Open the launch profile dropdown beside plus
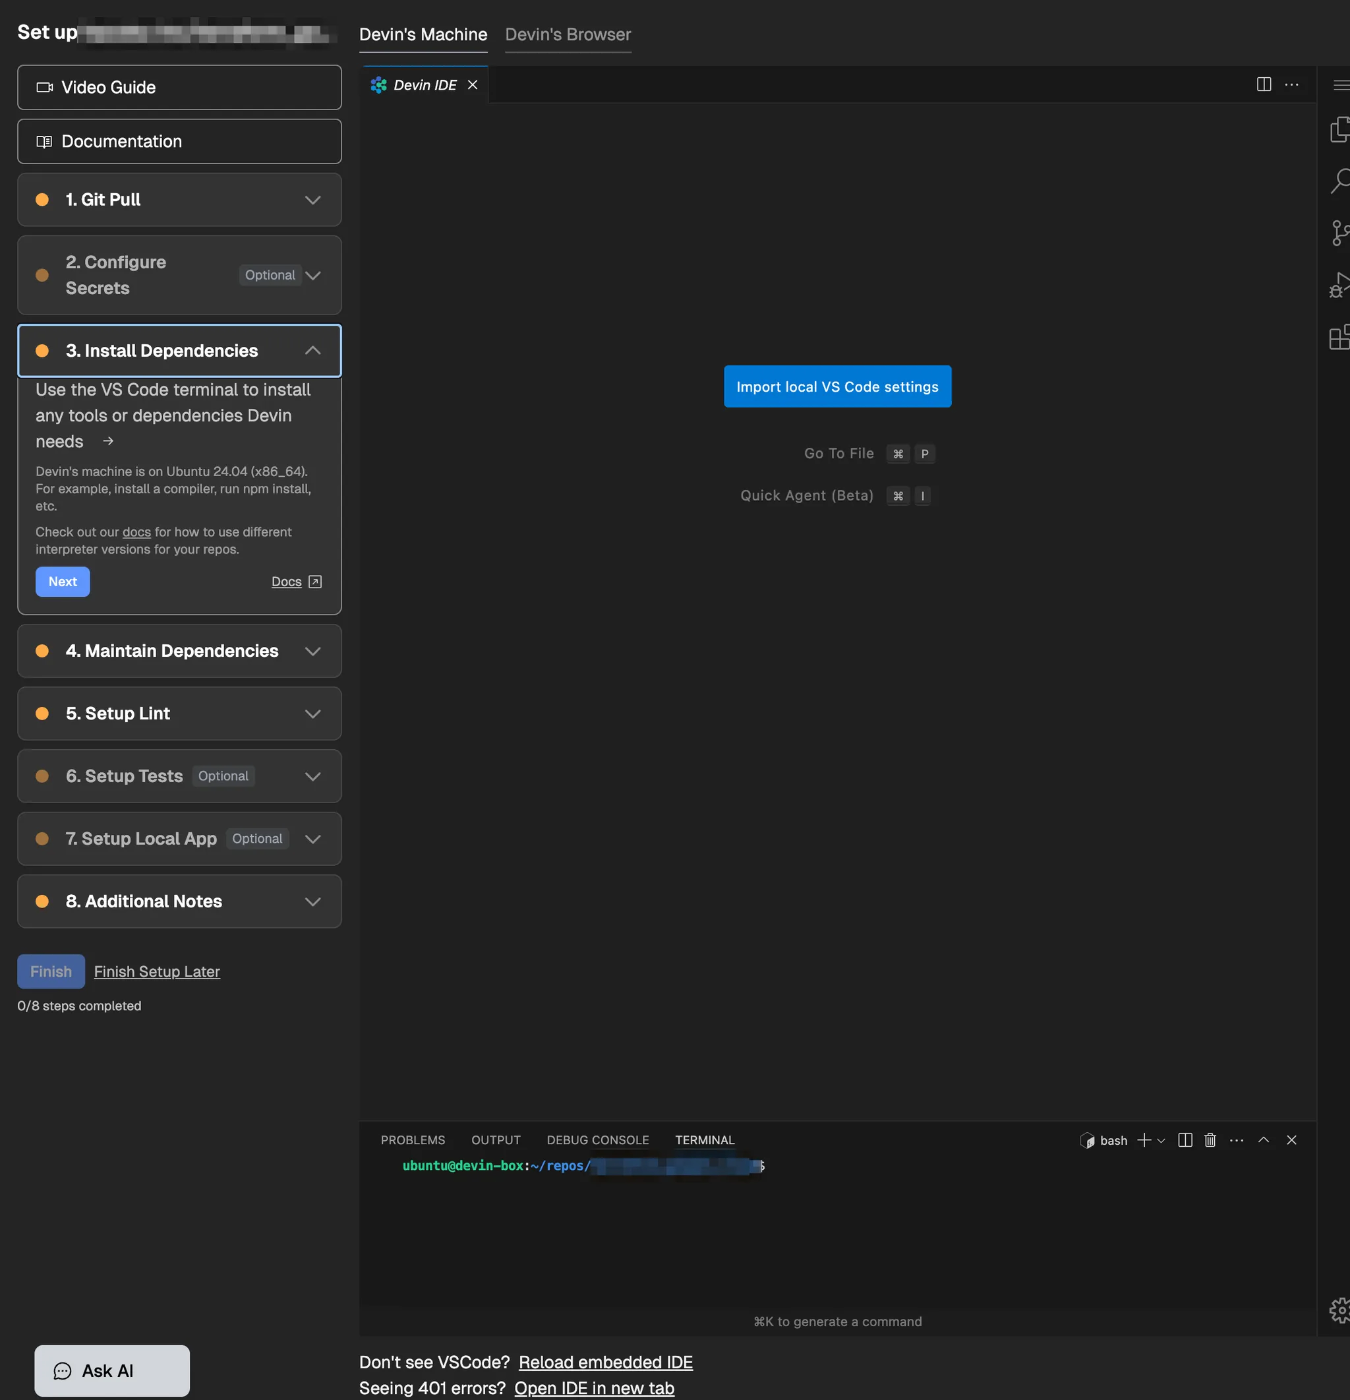Screen dimensions: 1350x1400 tap(1161, 1140)
